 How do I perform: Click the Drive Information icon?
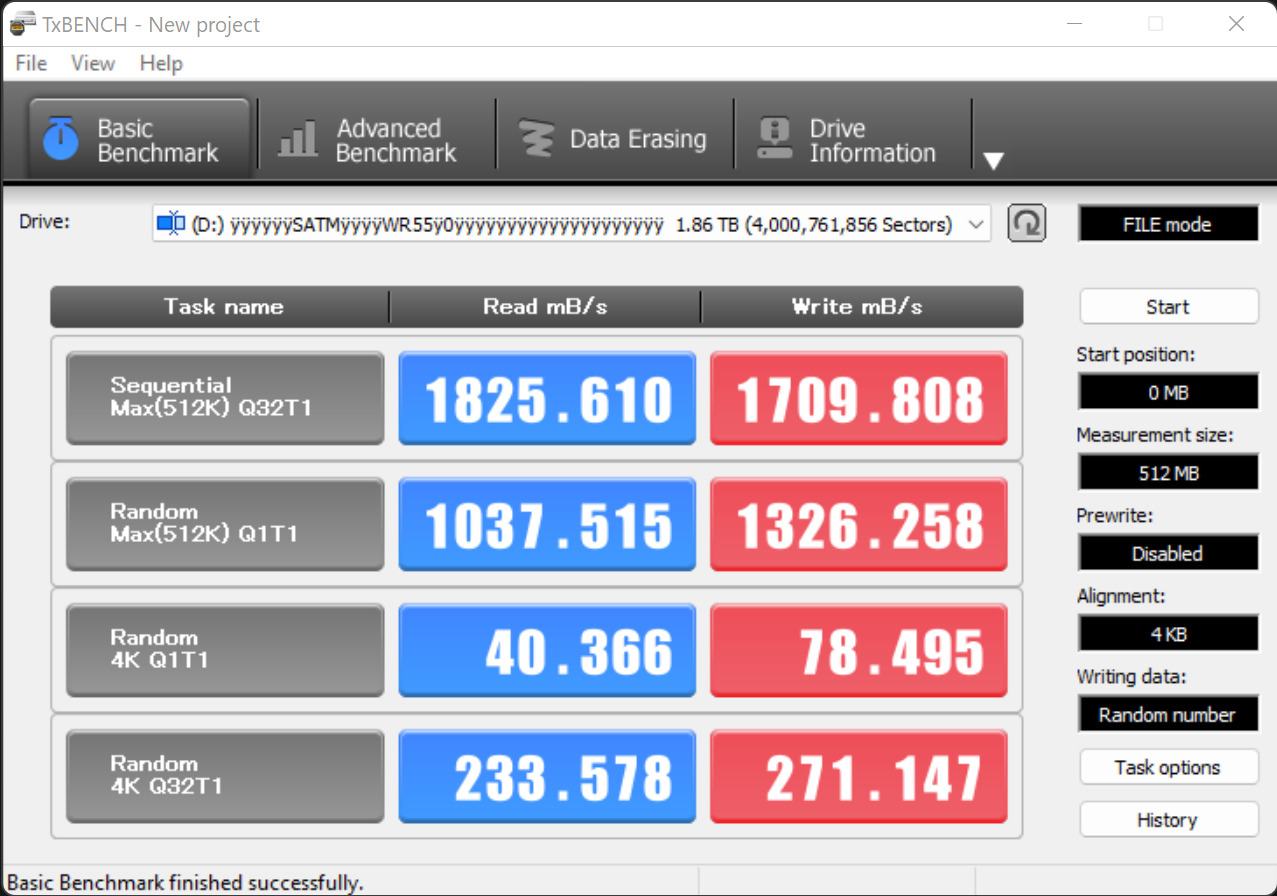coord(776,140)
